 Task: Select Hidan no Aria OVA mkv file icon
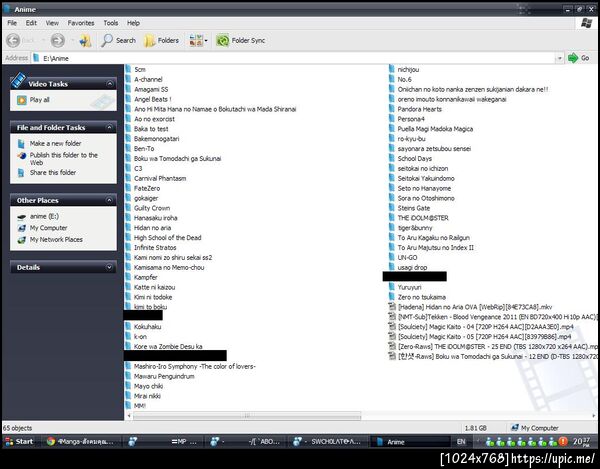tap(392, 307)
